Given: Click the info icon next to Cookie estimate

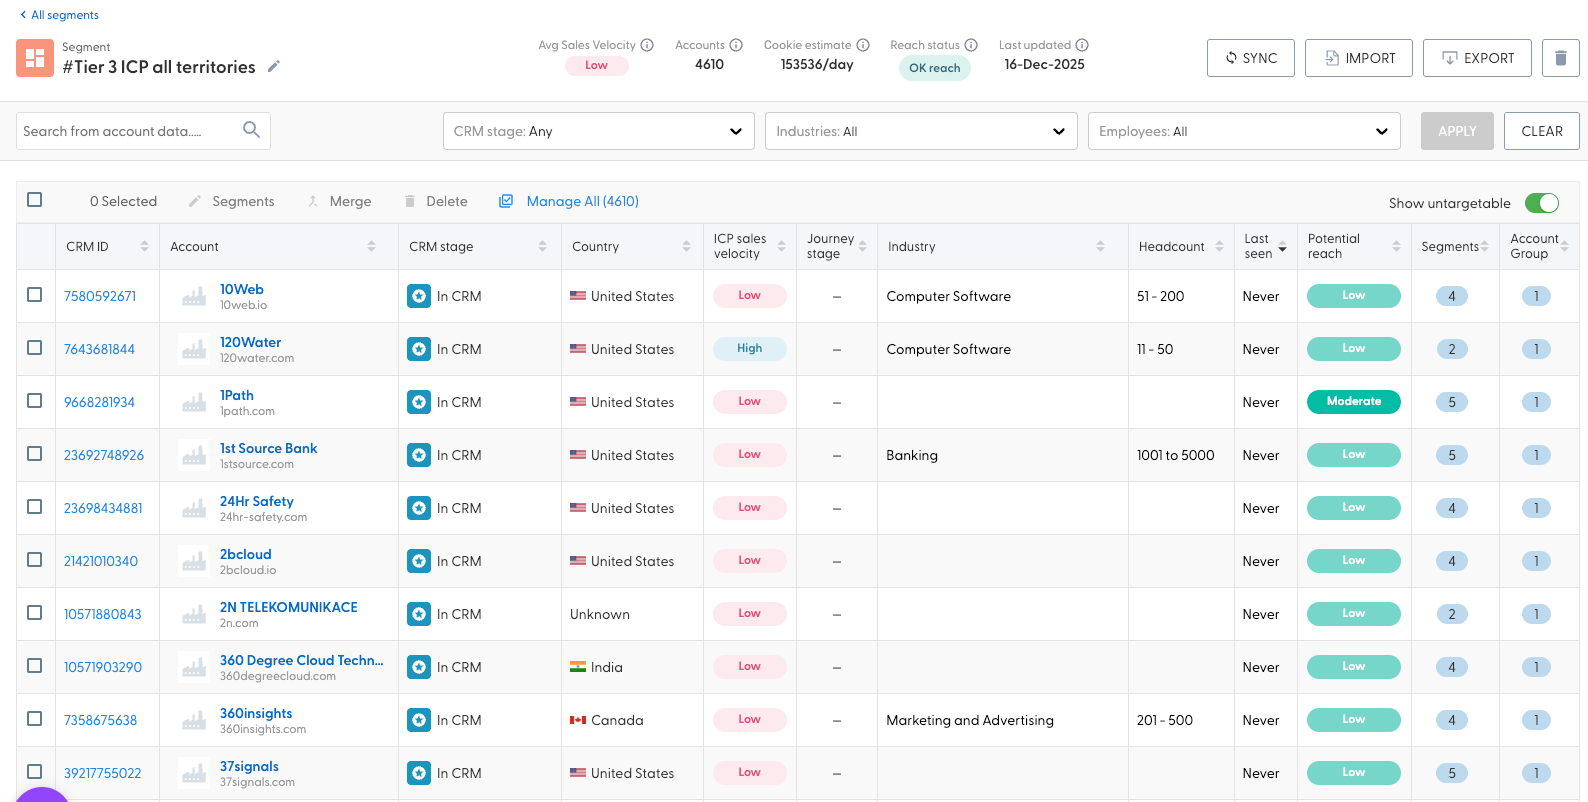Looking at the screenshot, I should point(863,45).
